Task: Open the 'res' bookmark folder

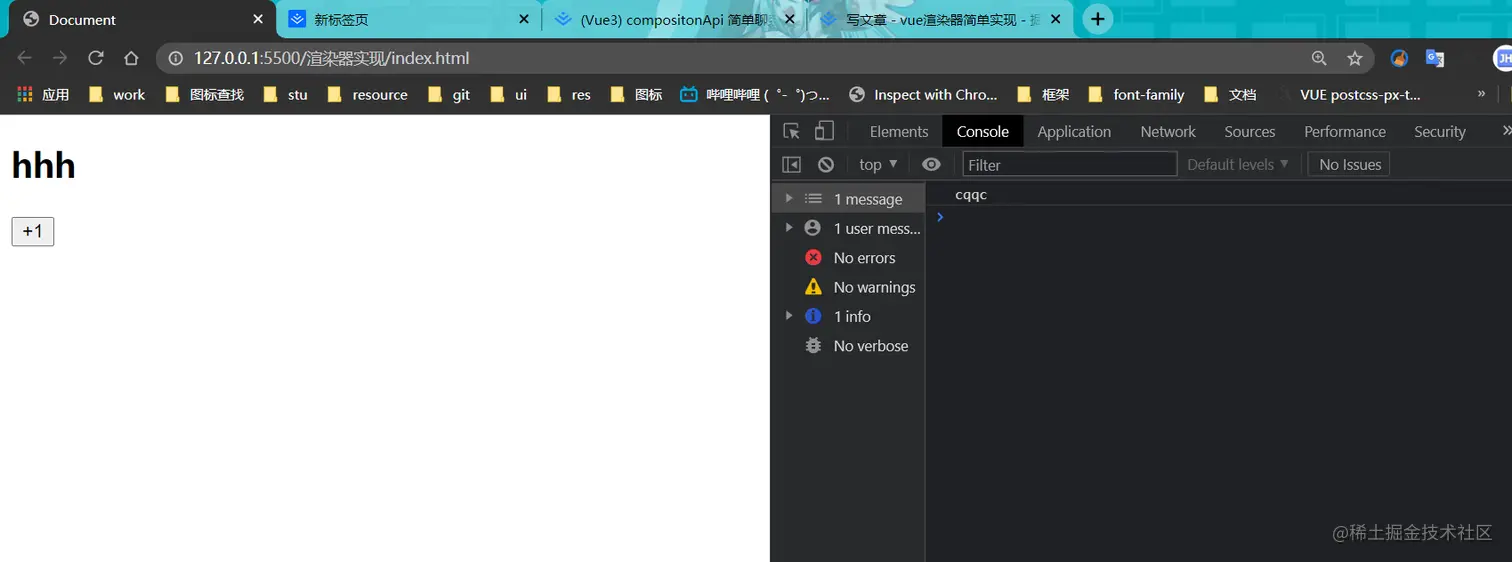Action: coord(569,94)
